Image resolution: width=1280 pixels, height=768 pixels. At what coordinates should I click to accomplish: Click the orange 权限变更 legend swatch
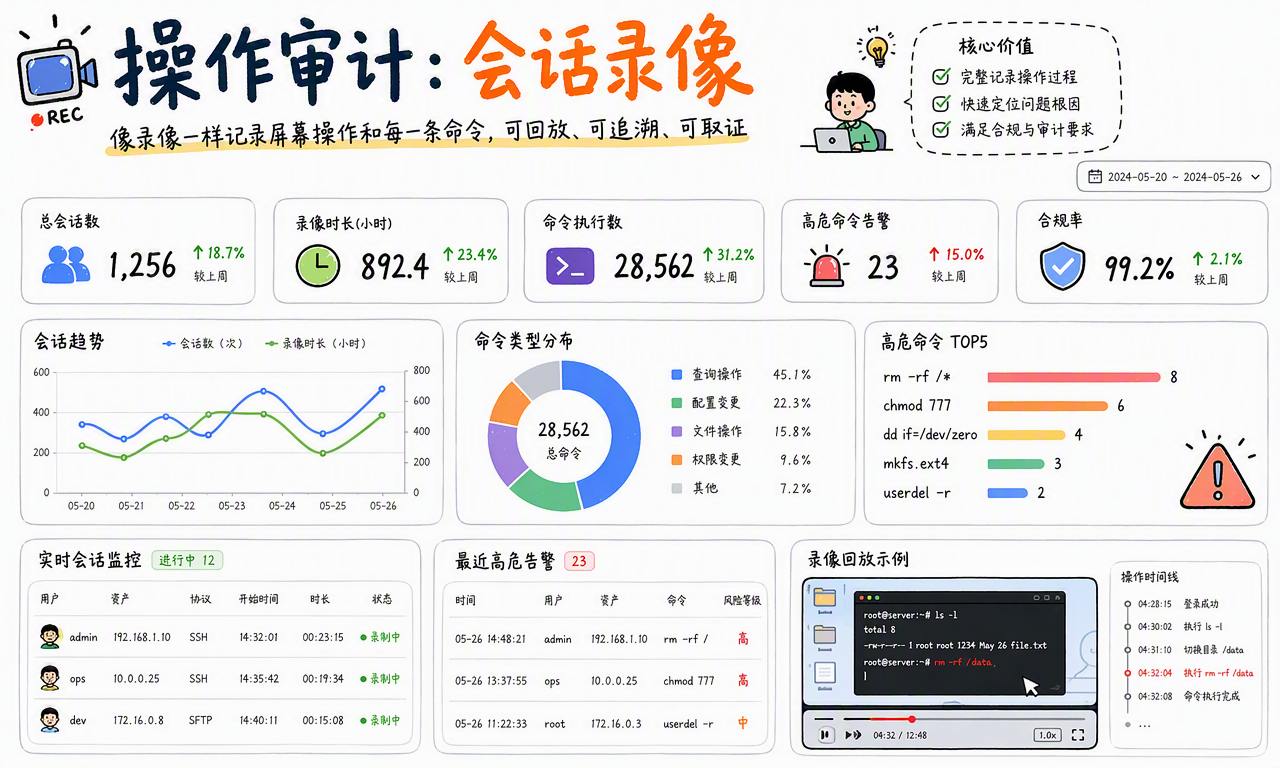click(x=677, y=460)
